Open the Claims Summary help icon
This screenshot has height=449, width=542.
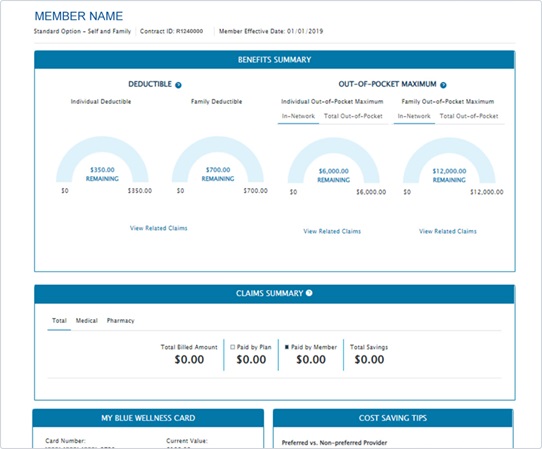point(309,293)
